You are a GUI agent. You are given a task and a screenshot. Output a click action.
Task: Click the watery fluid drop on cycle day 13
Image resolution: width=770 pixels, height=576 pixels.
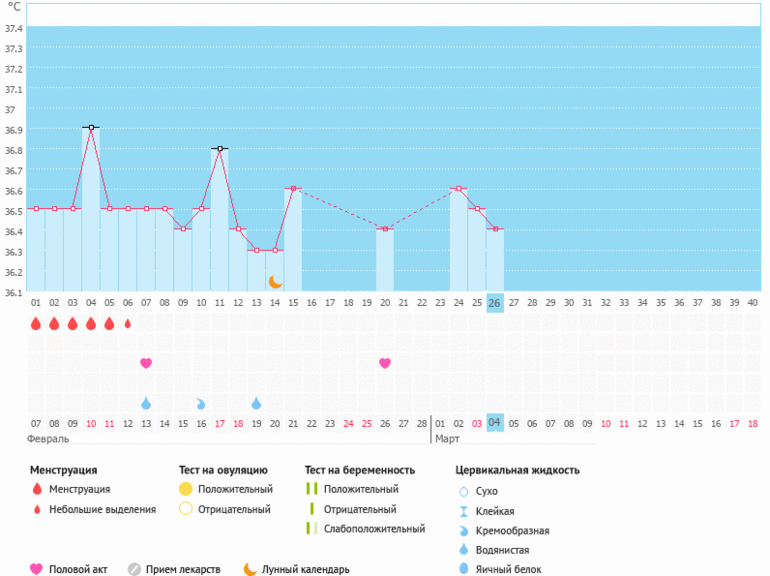tap(256, 403)
